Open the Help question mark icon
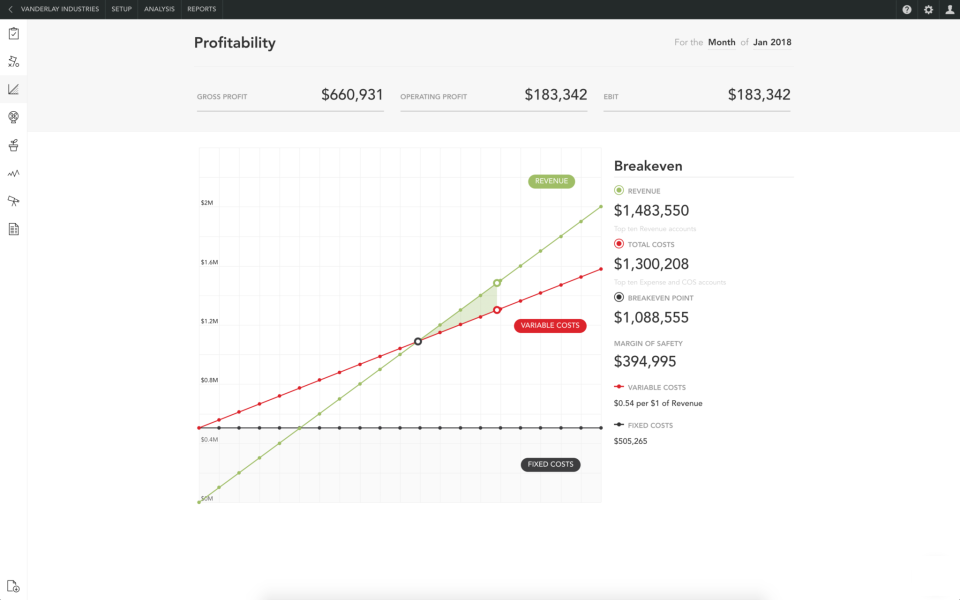Image resolution: width=960 pixels, height=600 pixels. coord(906,9)
